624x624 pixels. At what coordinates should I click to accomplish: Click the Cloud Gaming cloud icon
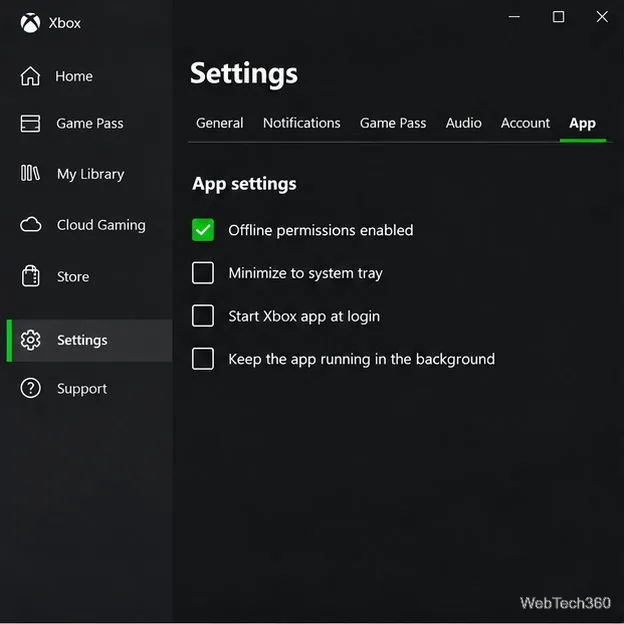tap(31, 225)
